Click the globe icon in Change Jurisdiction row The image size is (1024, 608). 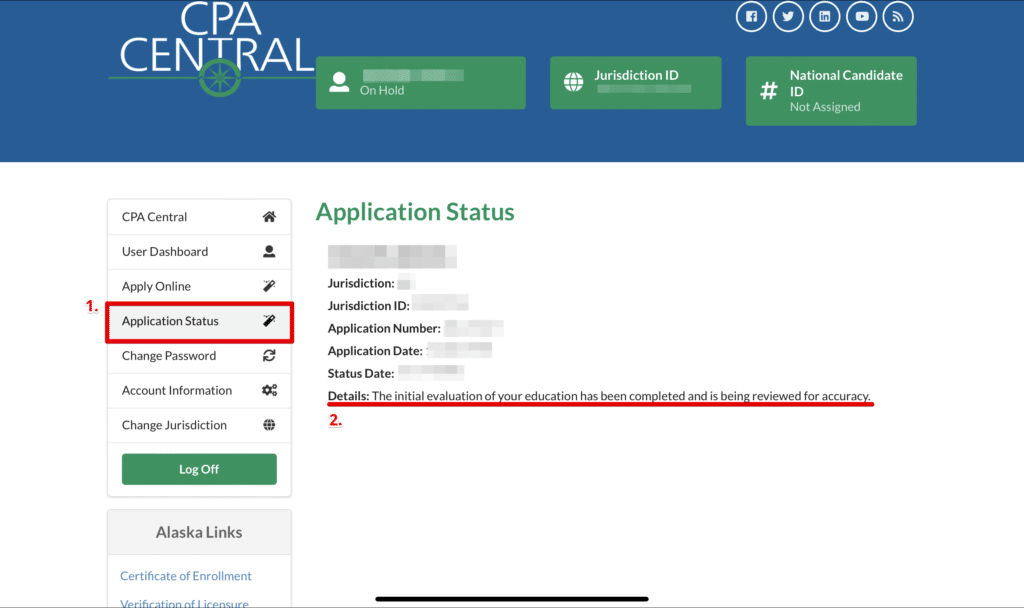269,424
